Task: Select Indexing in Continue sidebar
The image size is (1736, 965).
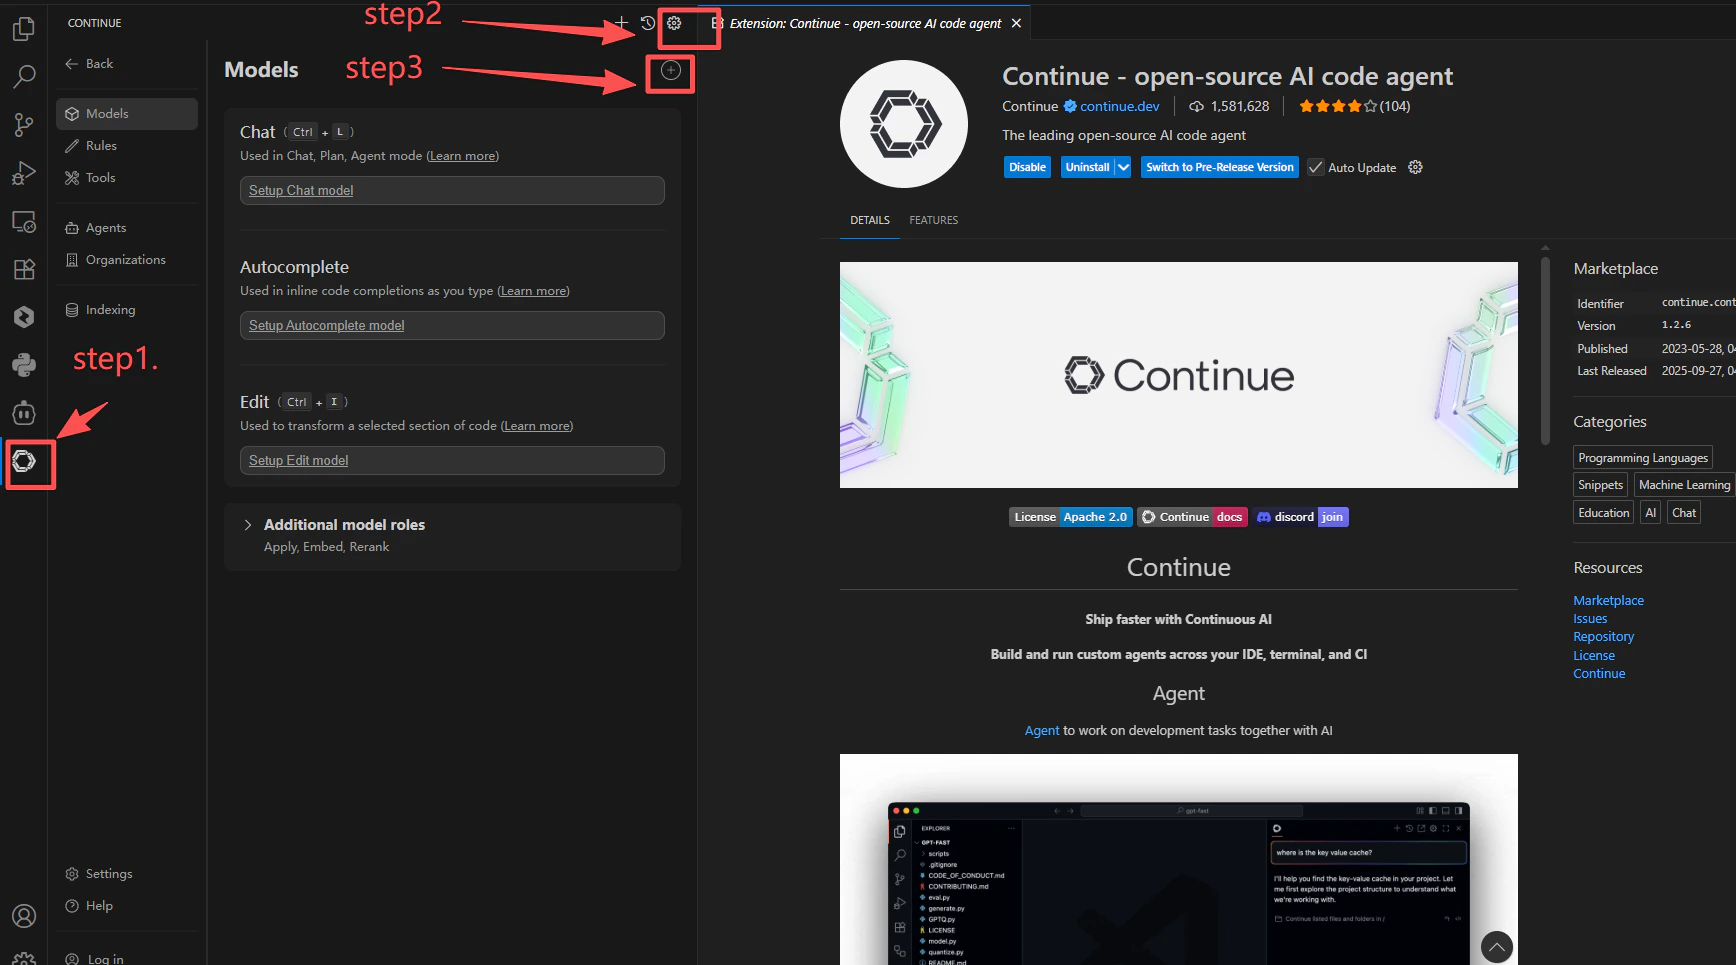Action: click(x=127, y=309)
